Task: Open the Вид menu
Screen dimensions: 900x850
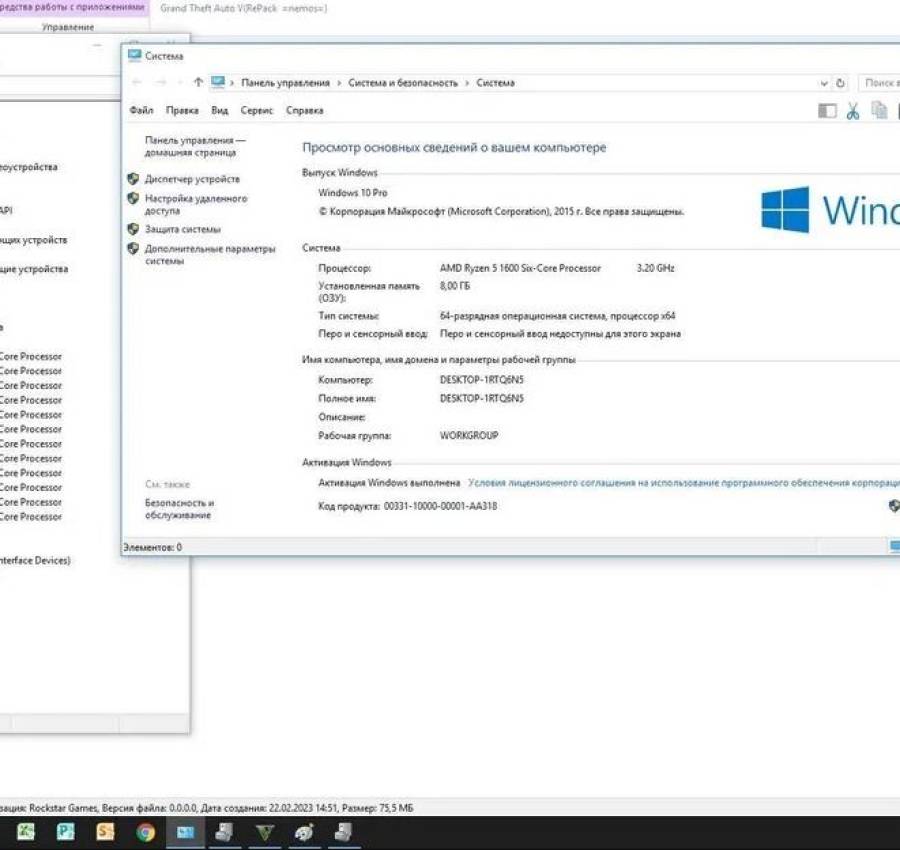Action: click(x=219, y=110)
